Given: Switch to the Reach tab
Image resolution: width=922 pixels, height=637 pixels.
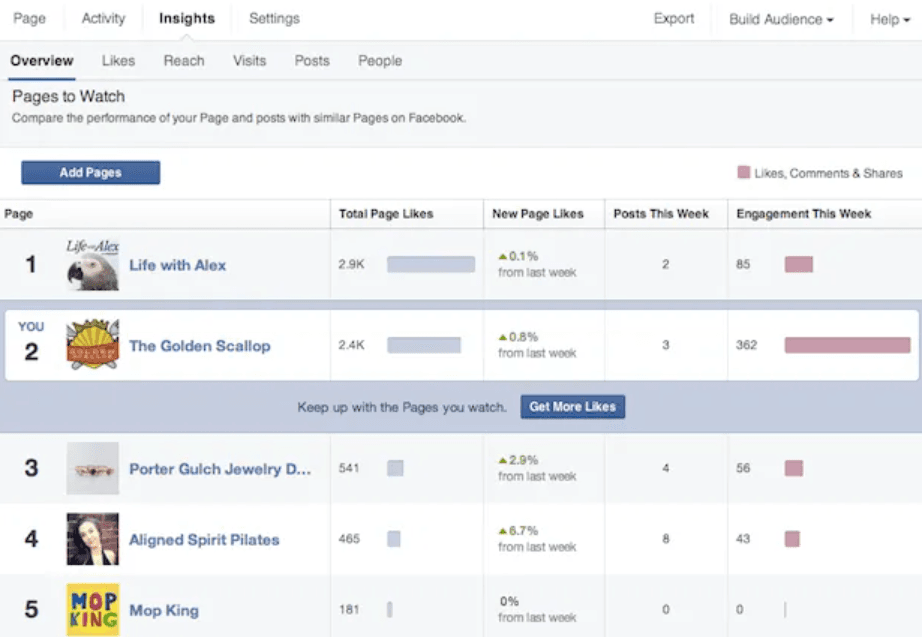Looking at the screenshot, I should tap(184, 61).
